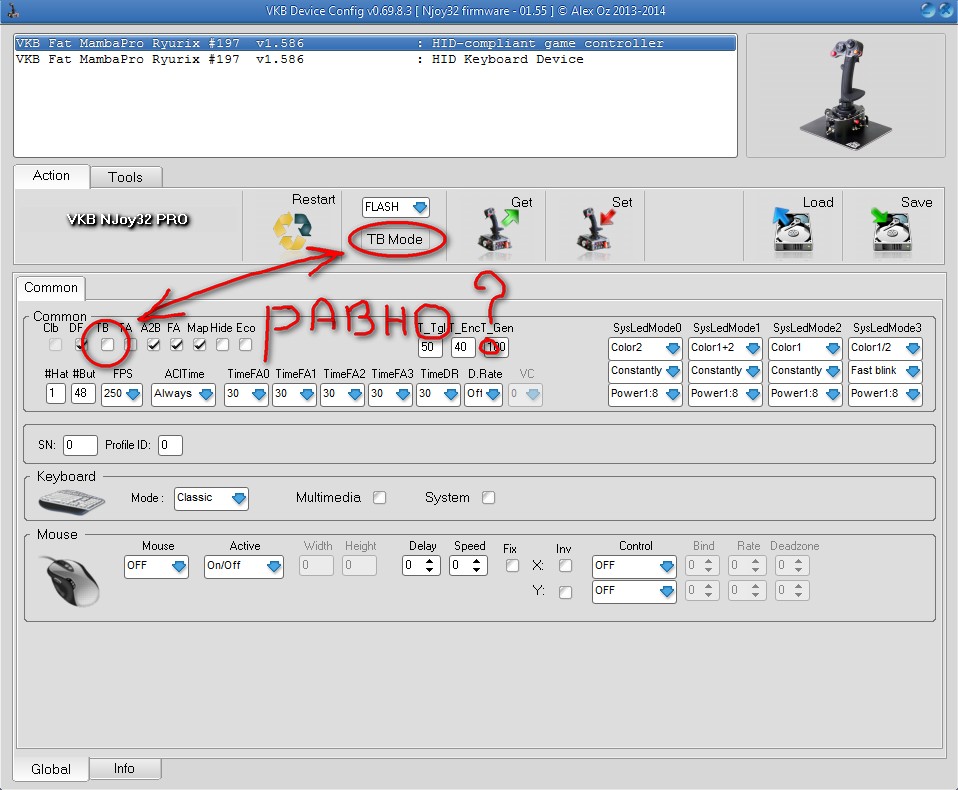Uncheck the Map checkbox

pos(199,345)
